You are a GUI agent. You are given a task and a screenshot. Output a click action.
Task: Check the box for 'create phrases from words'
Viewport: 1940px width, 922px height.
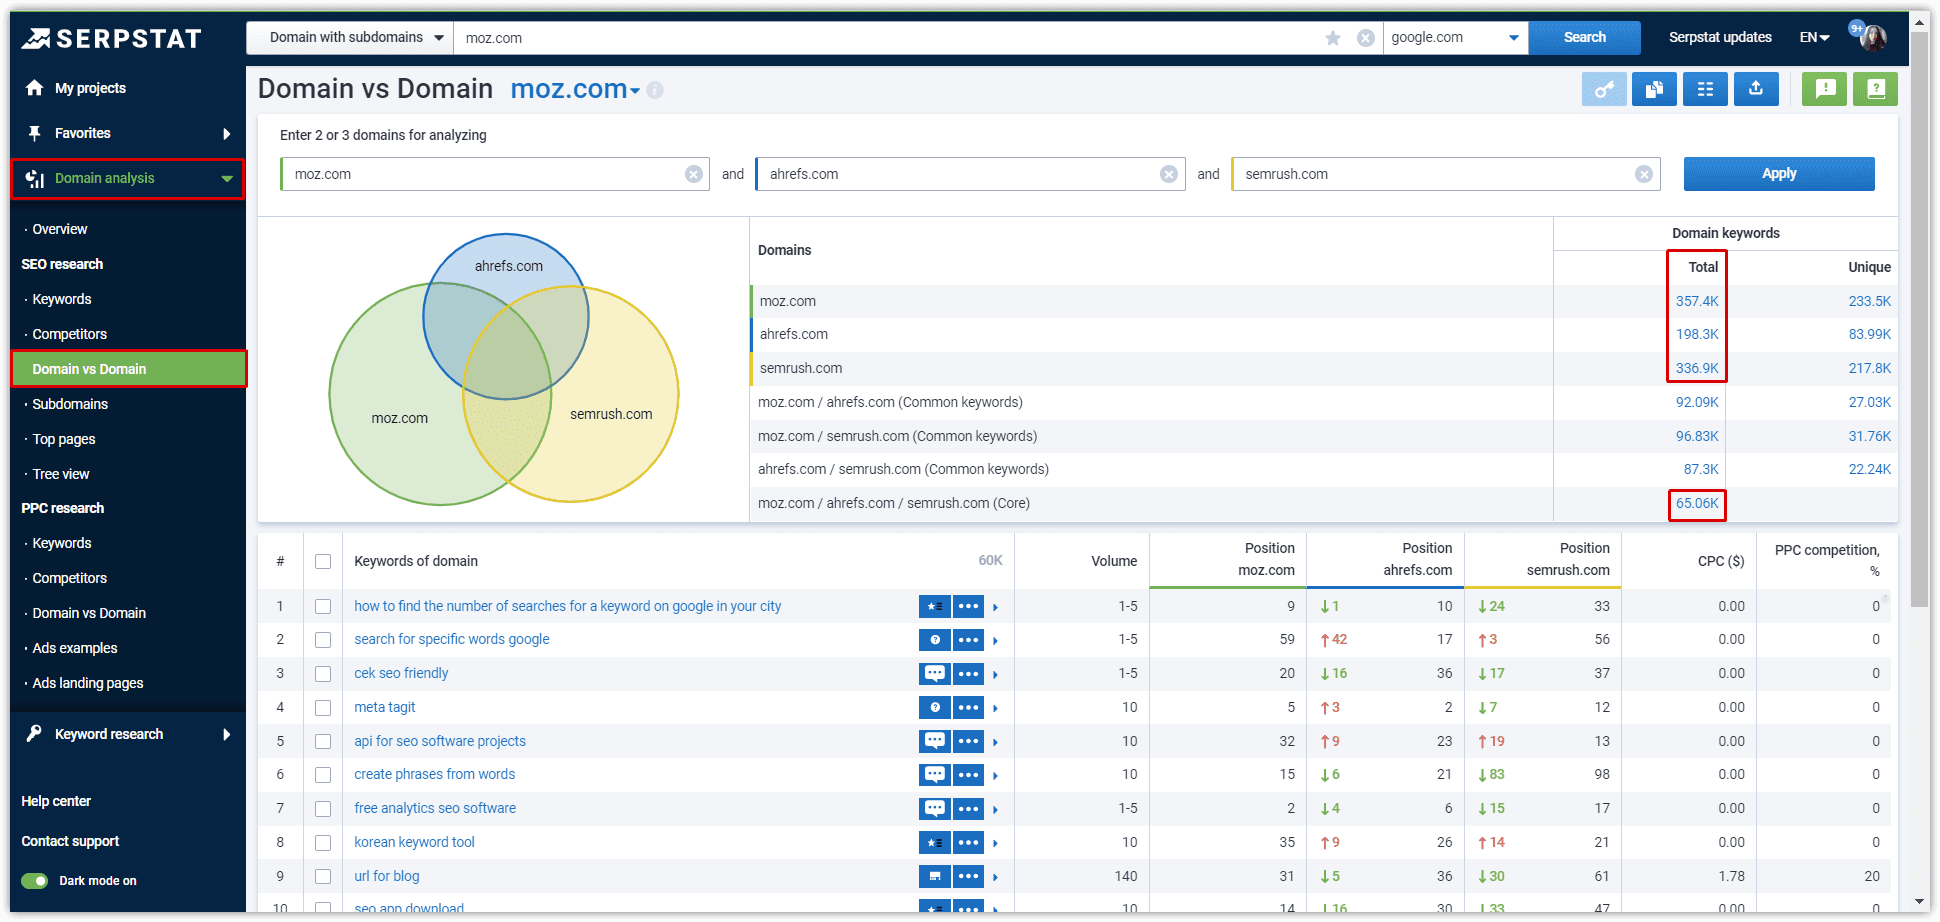pos(323,775)
